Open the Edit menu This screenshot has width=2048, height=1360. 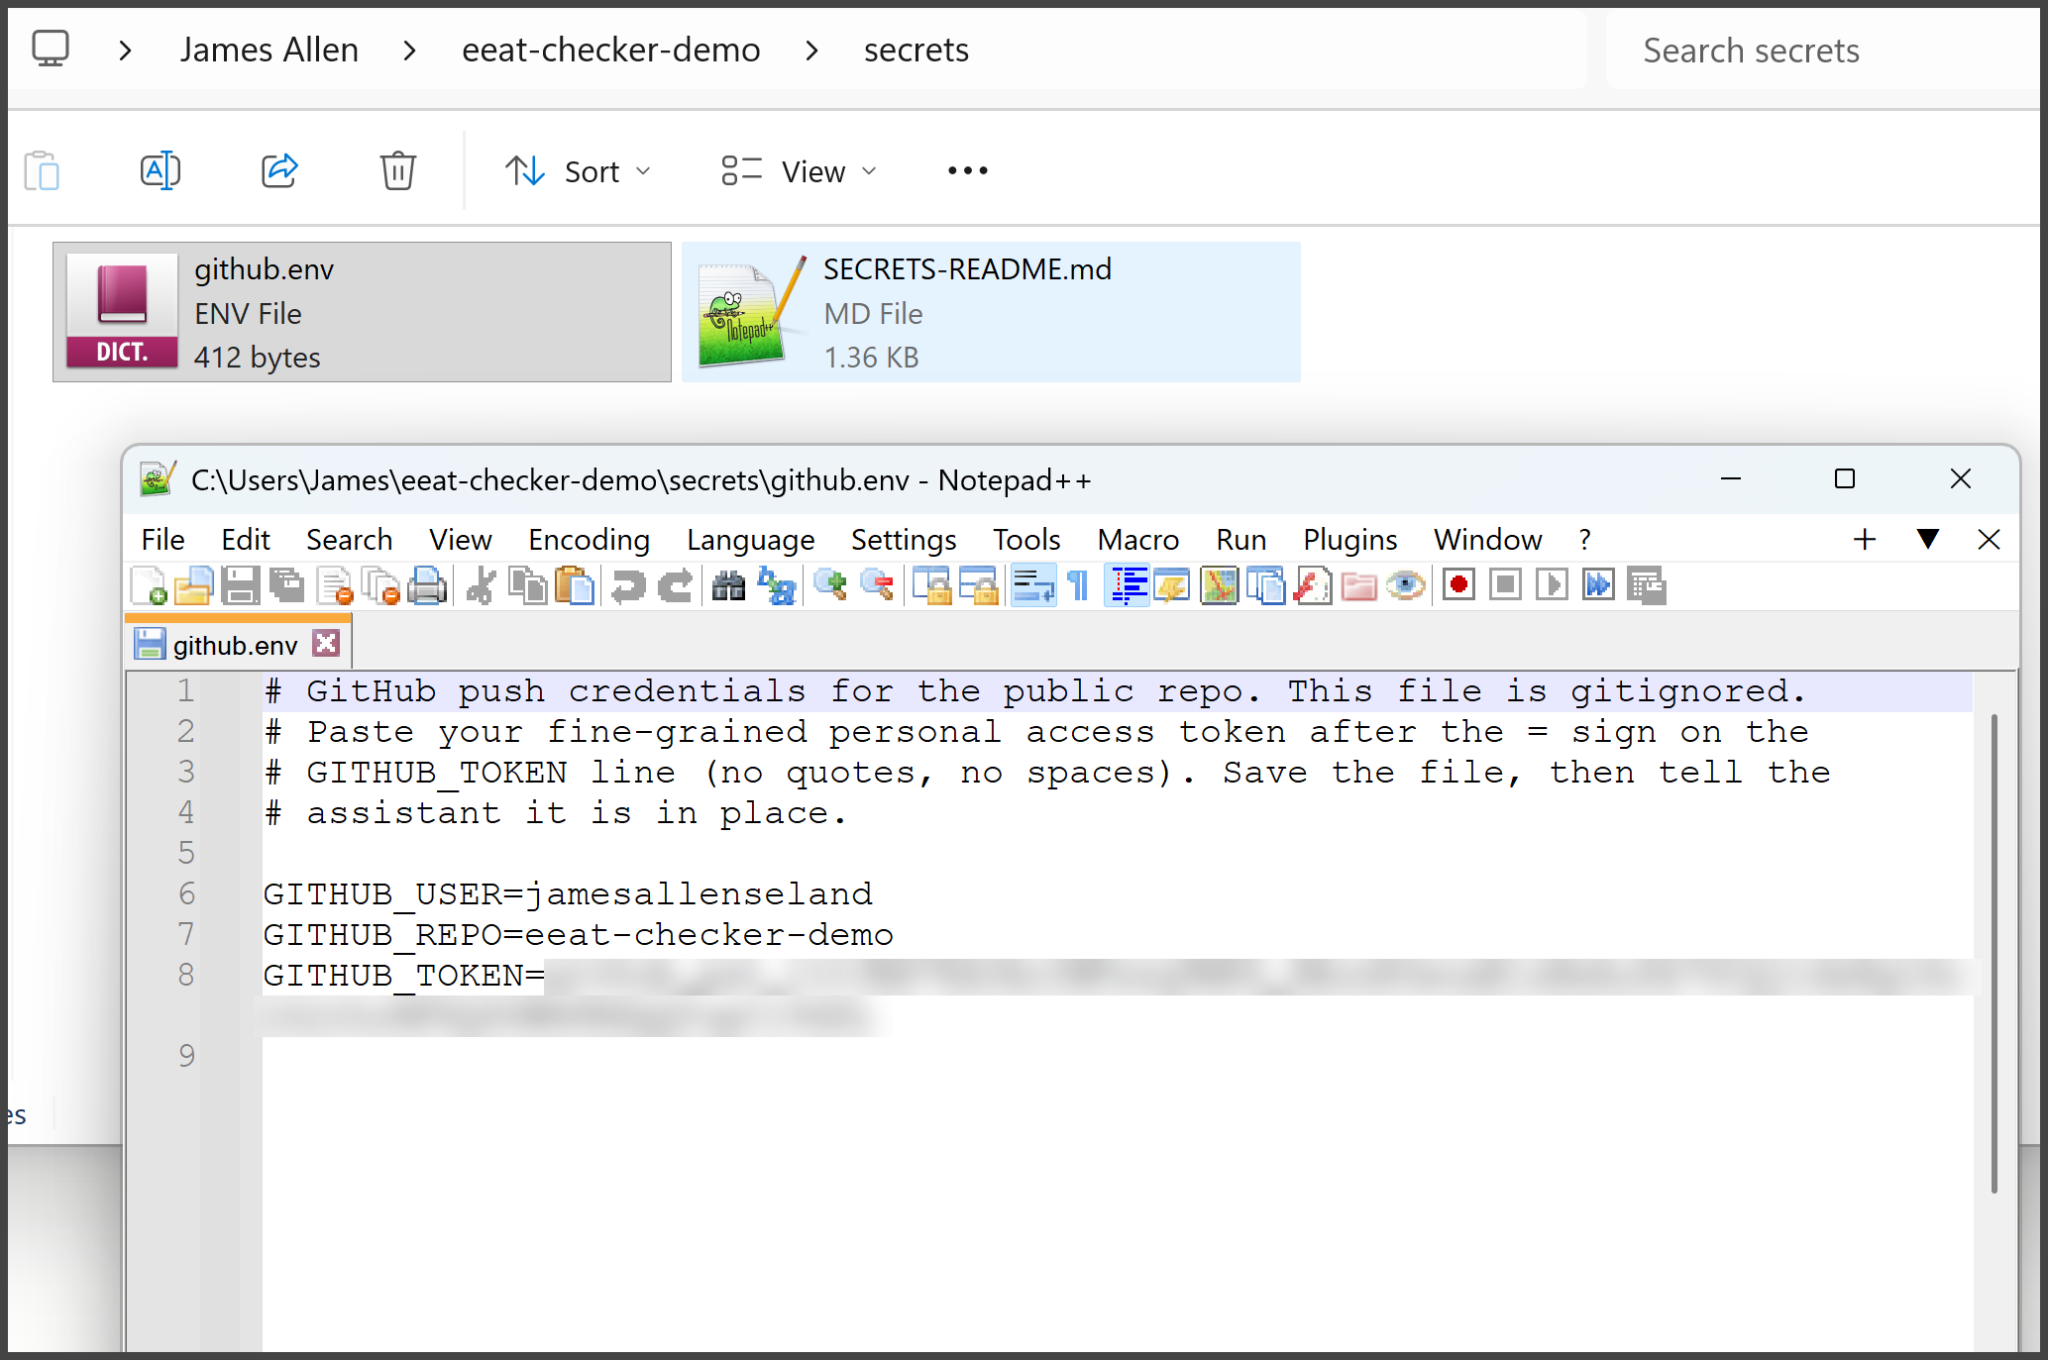click(245, 540)
